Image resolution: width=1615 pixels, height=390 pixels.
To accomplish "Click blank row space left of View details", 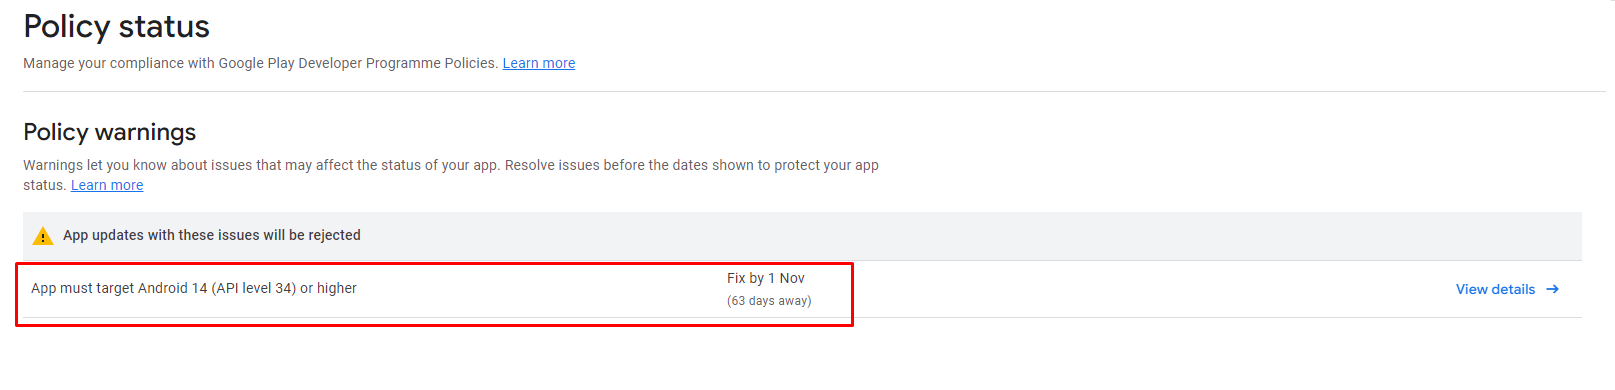I will click(1130, 289).
